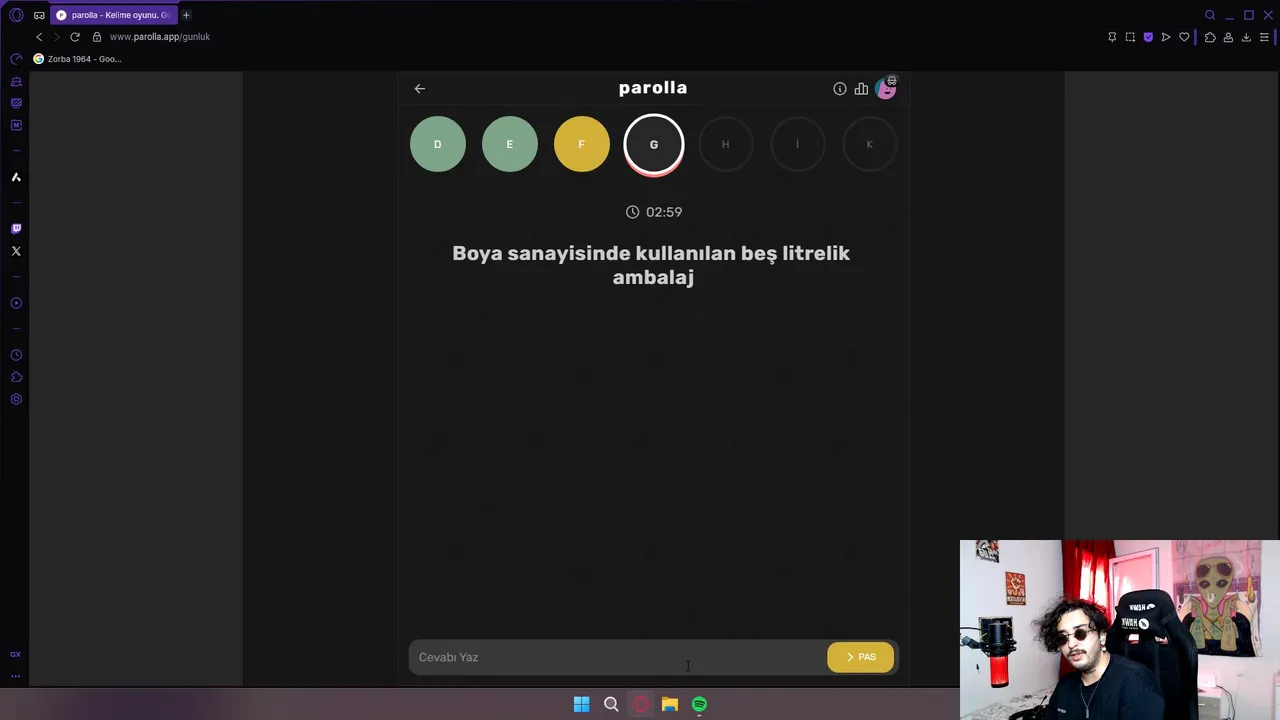The height and width of the screenshot is (720, 1280).
Task: Select dimmed letter İ circle
Action: coord(798,144)
